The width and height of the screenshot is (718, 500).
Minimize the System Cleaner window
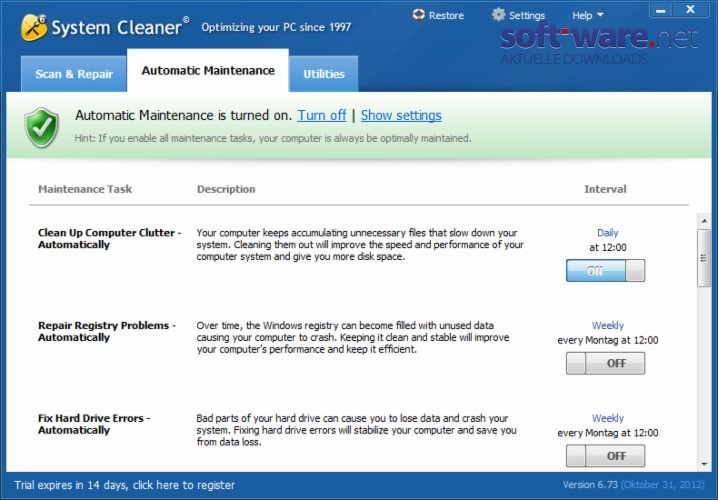(x=660, y=10)
